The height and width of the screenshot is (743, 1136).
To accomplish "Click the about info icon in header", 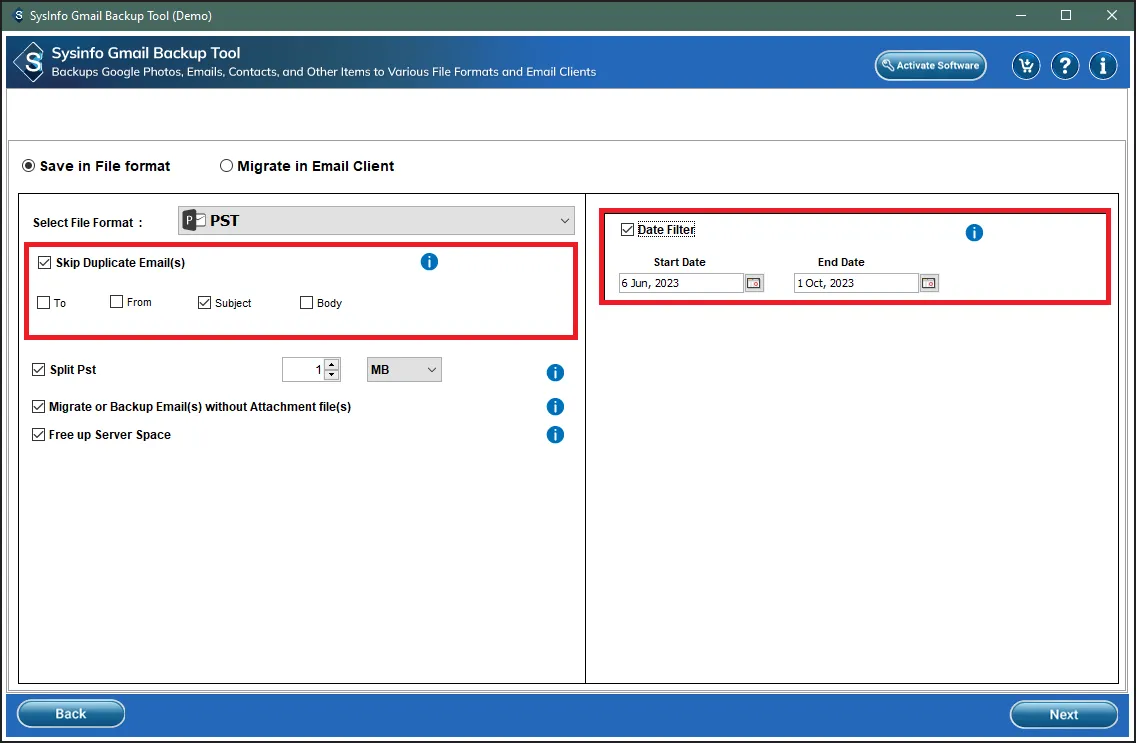I will [x=1103, y=66].
